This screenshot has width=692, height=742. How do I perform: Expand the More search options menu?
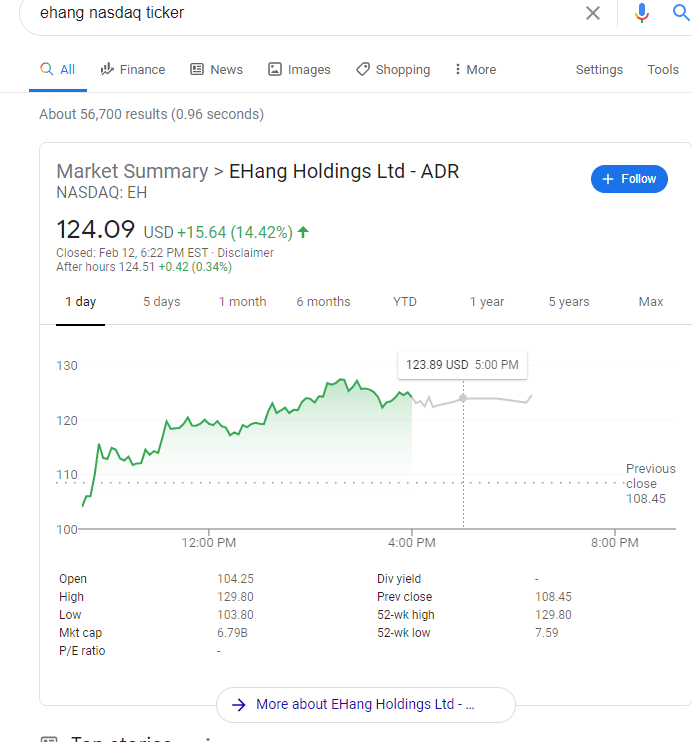474,70
